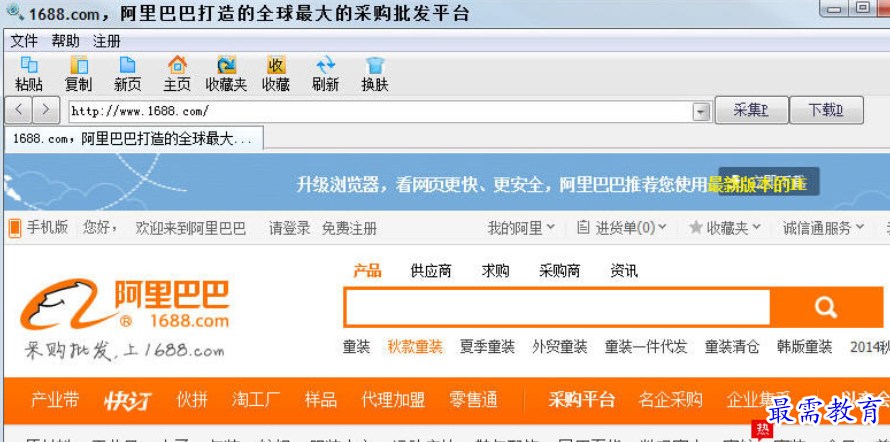Screen dimensions: 890x442
Task: Change skin using 换肤 icon
Action: click(375, 74)
